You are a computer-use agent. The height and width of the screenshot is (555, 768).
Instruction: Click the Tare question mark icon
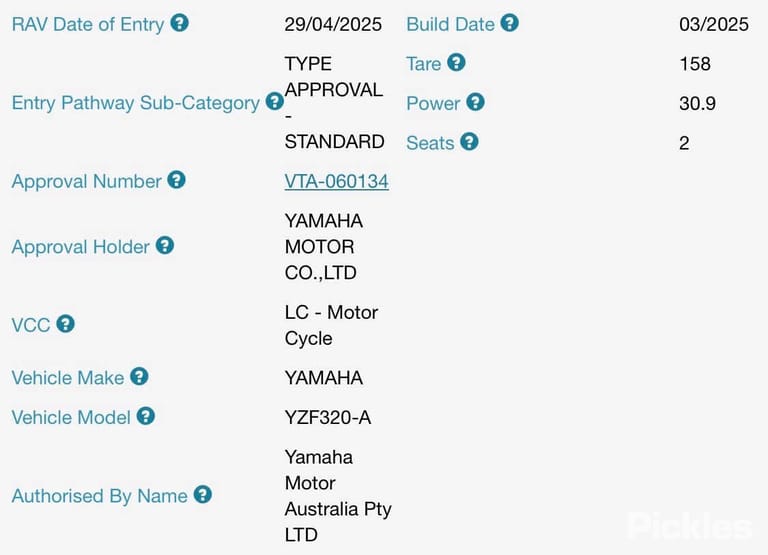click(456, 63)
